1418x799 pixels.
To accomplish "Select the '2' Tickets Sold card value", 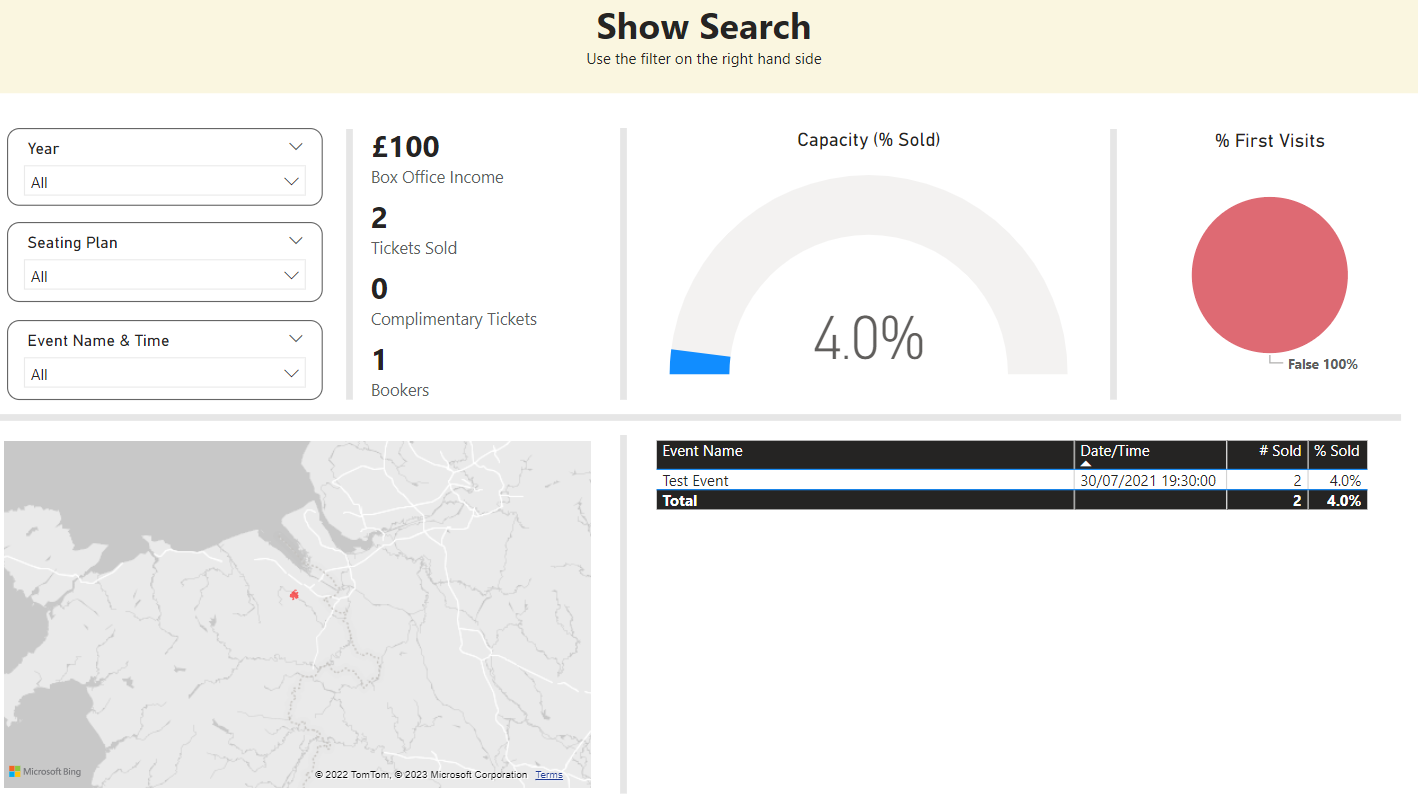I will tap(379, 218).
